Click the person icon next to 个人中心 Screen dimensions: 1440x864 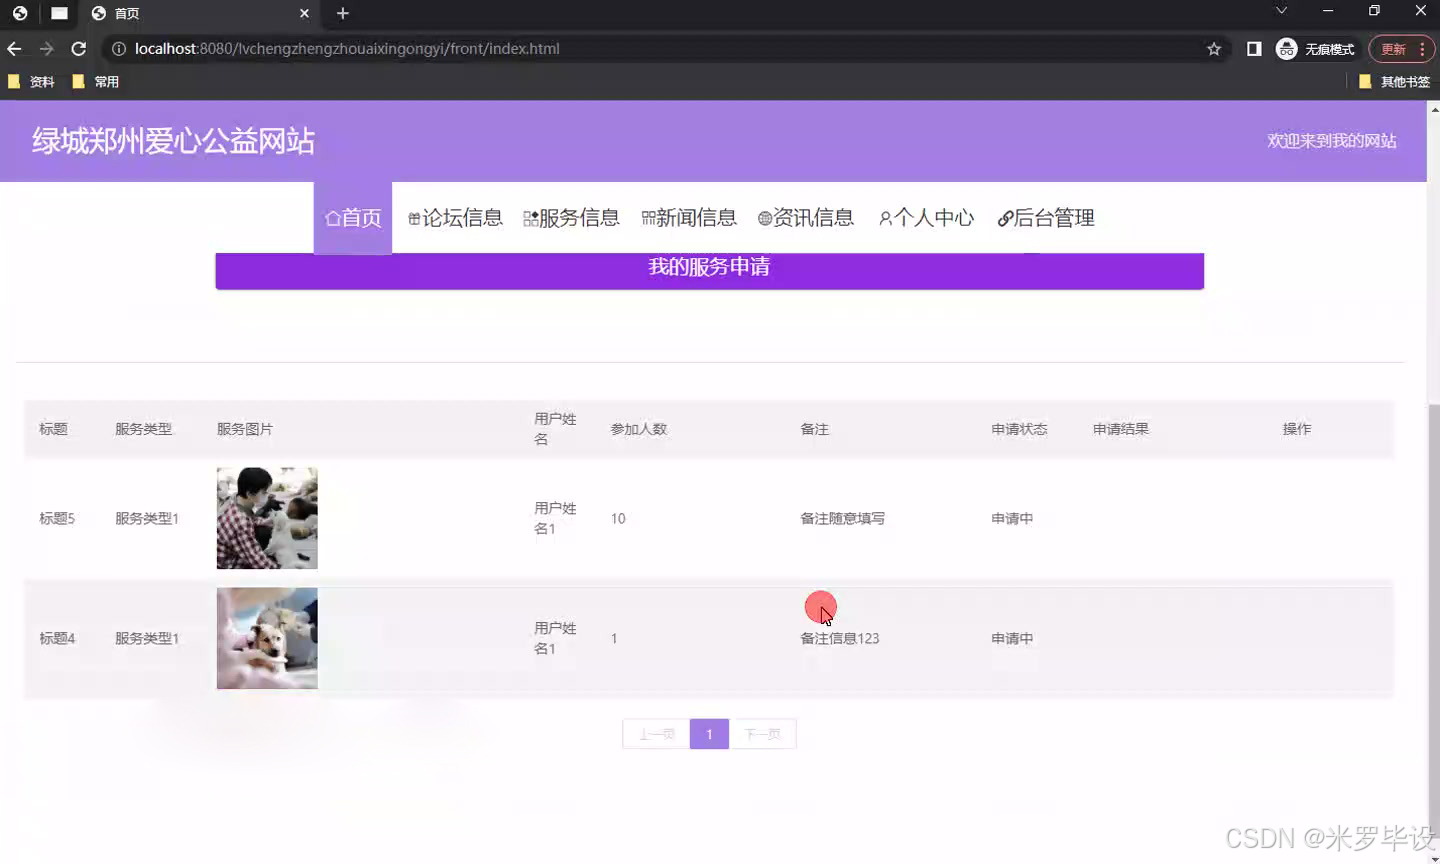[884, 217]
